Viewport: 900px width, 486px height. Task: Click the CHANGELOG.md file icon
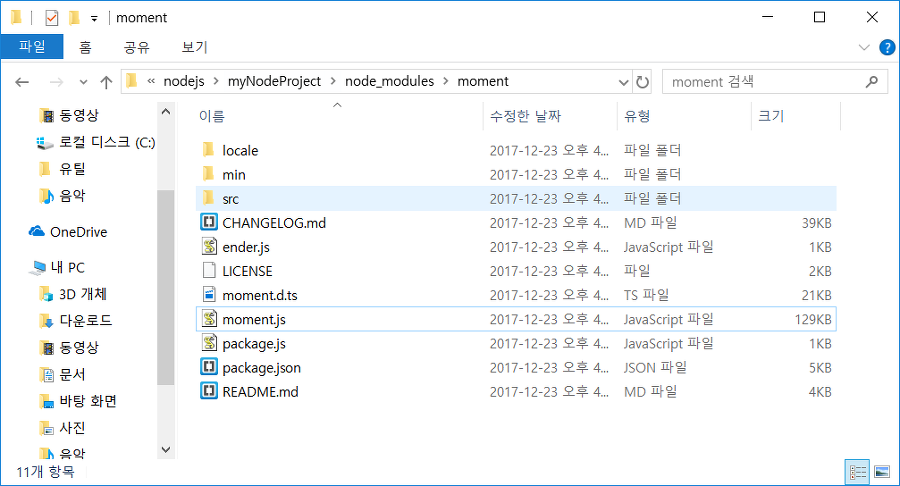point(209,222)
